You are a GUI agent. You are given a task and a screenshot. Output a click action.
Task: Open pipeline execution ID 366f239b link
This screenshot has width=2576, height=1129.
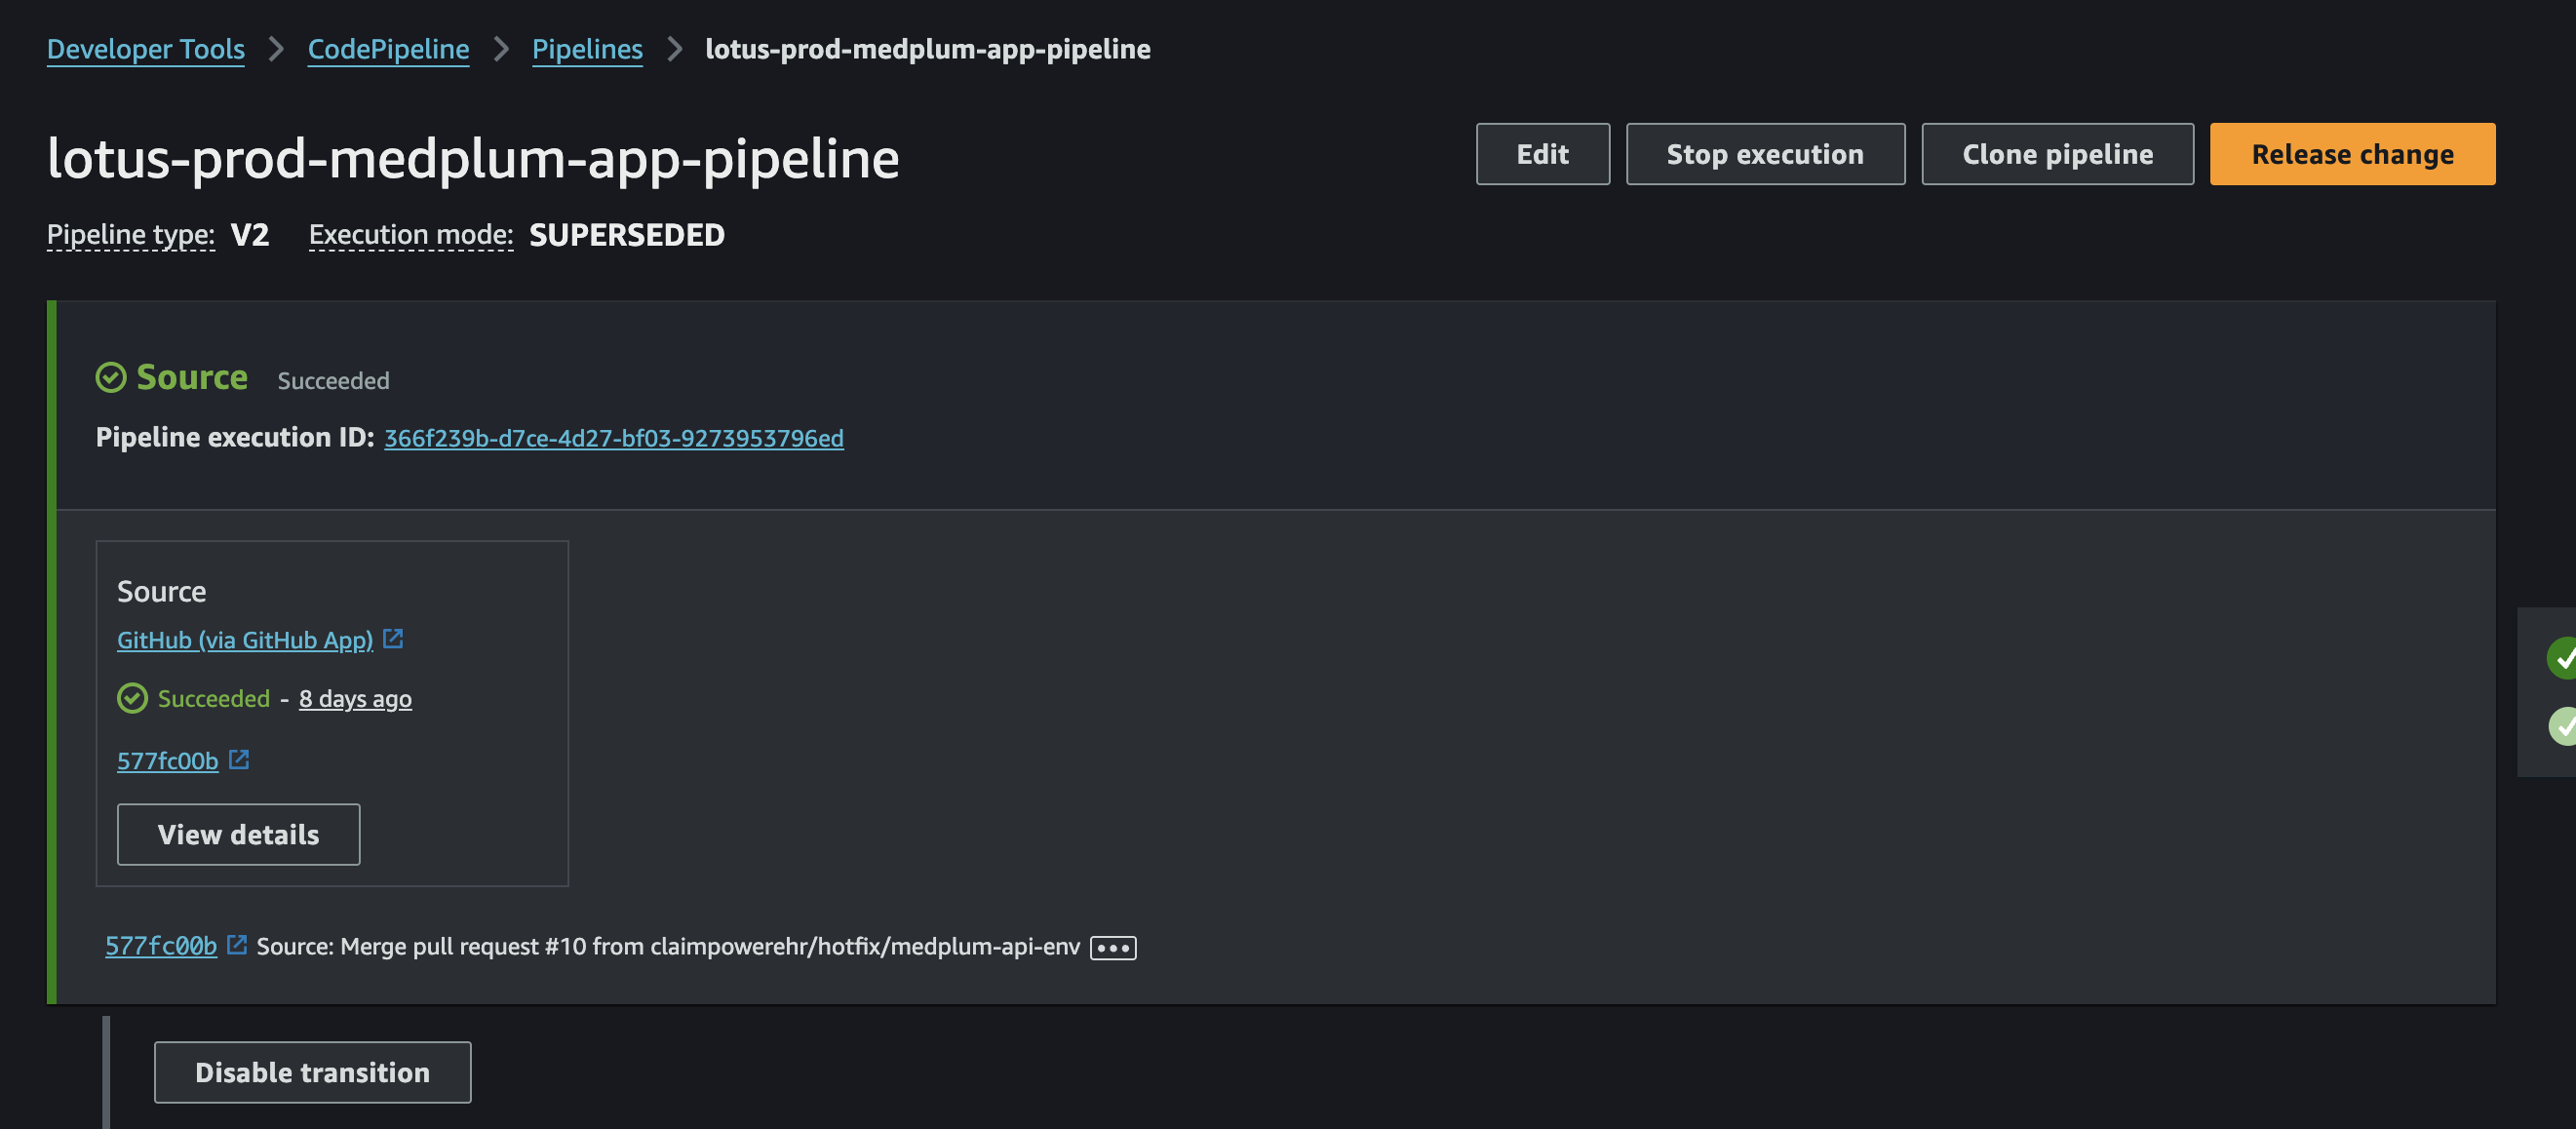tap(614, 438)
